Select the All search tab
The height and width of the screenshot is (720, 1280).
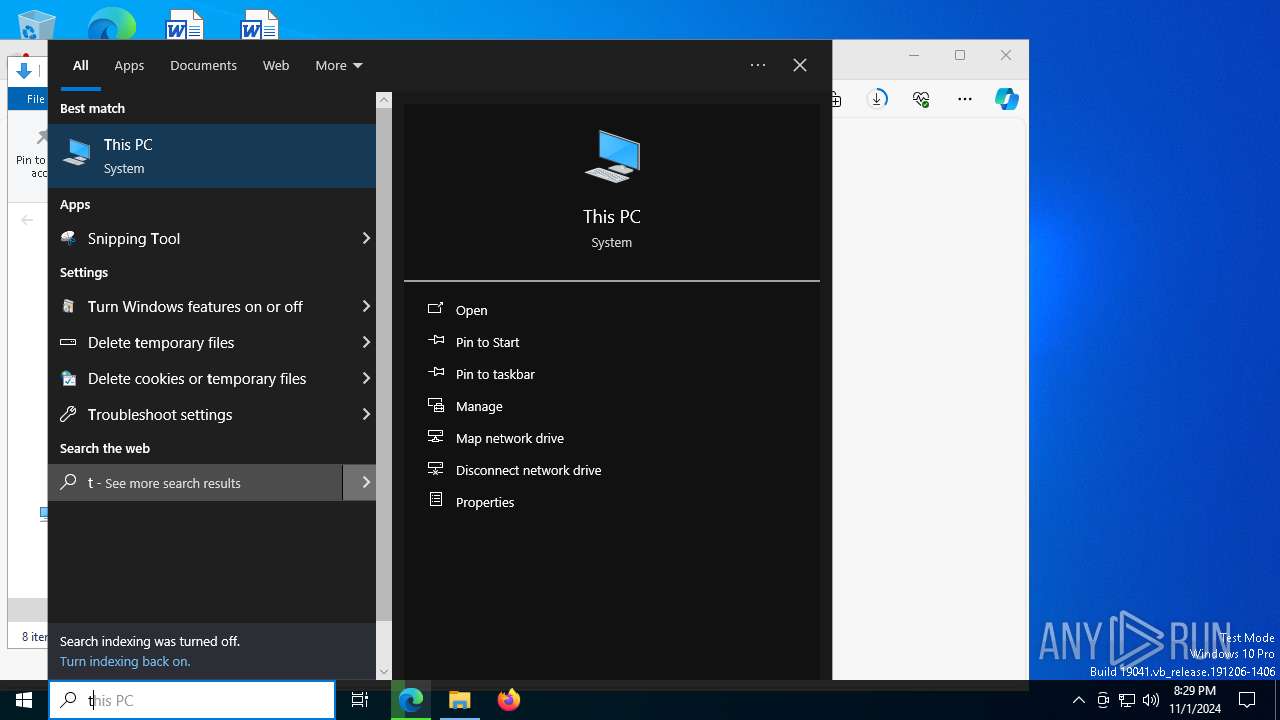(x=81, y=65)
